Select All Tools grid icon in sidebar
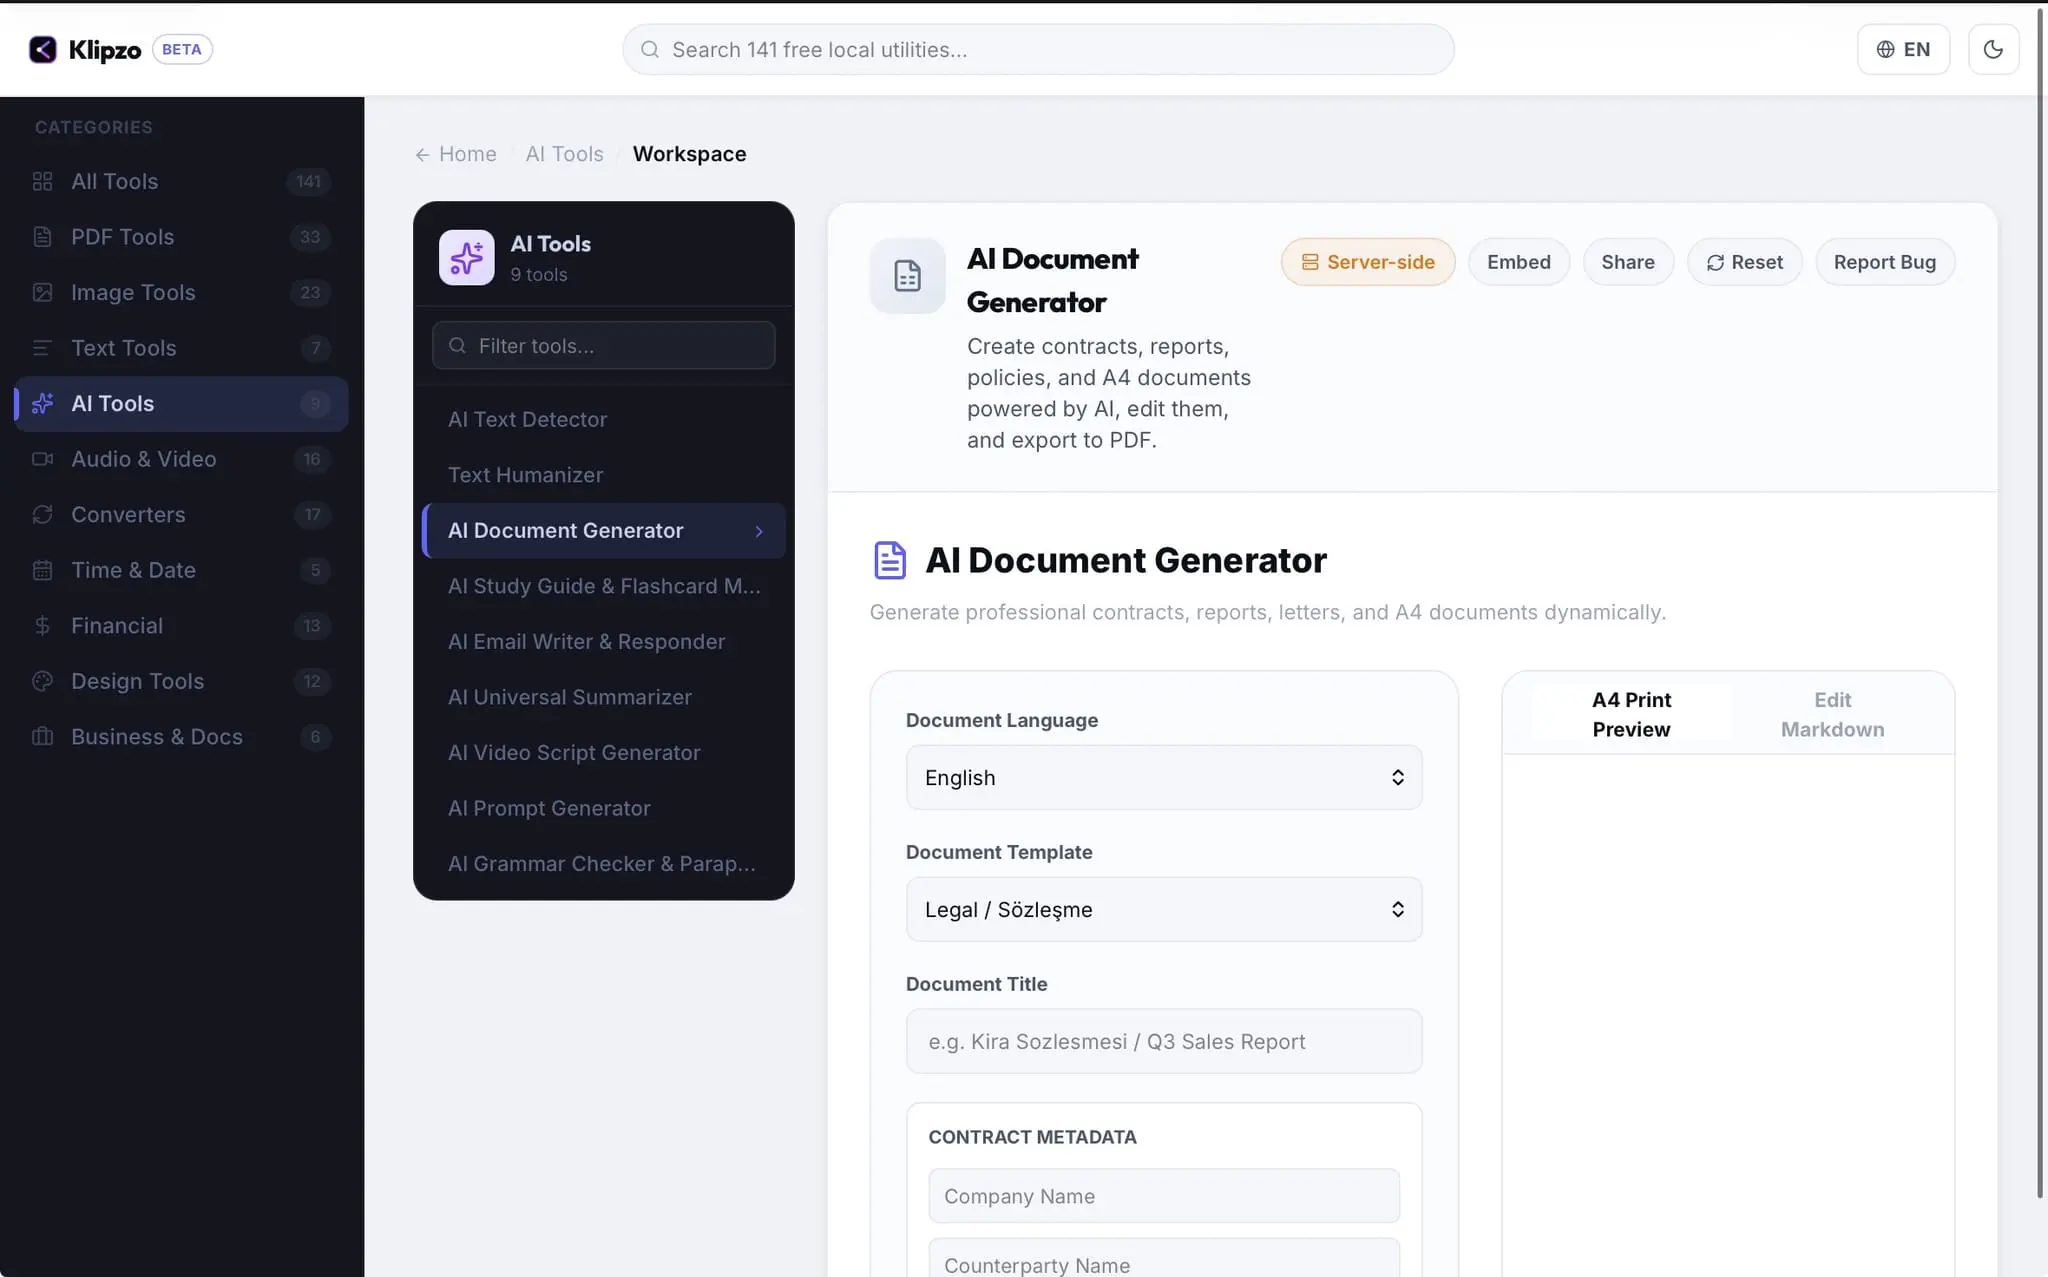2048x1277 pixels. coord(42,181)
